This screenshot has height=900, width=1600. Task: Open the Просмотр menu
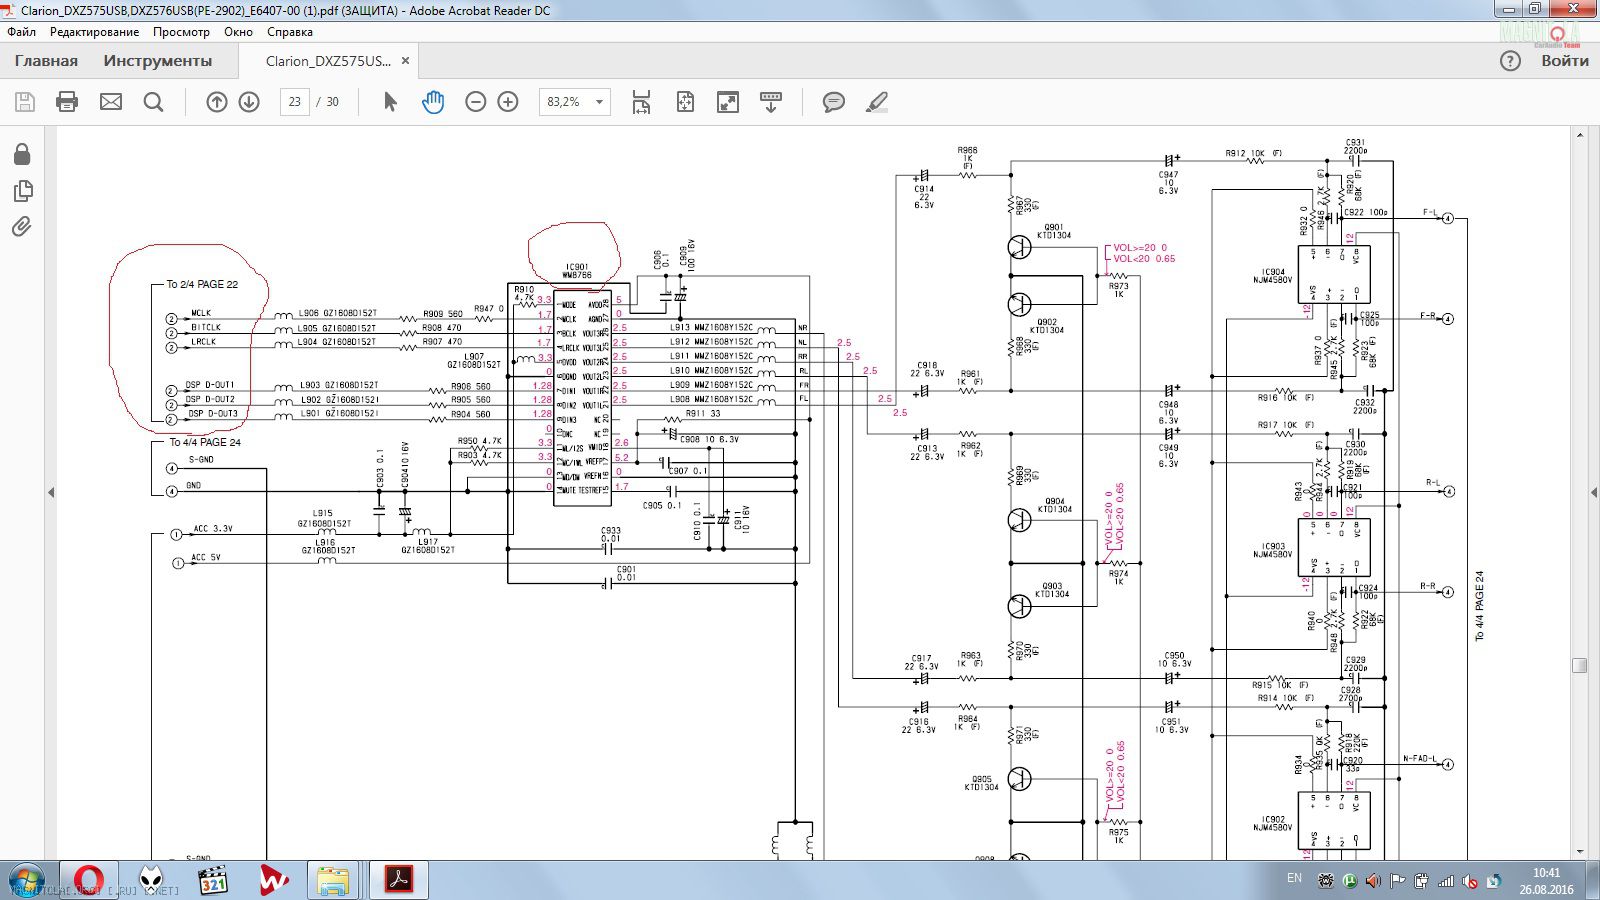point(181,32)
